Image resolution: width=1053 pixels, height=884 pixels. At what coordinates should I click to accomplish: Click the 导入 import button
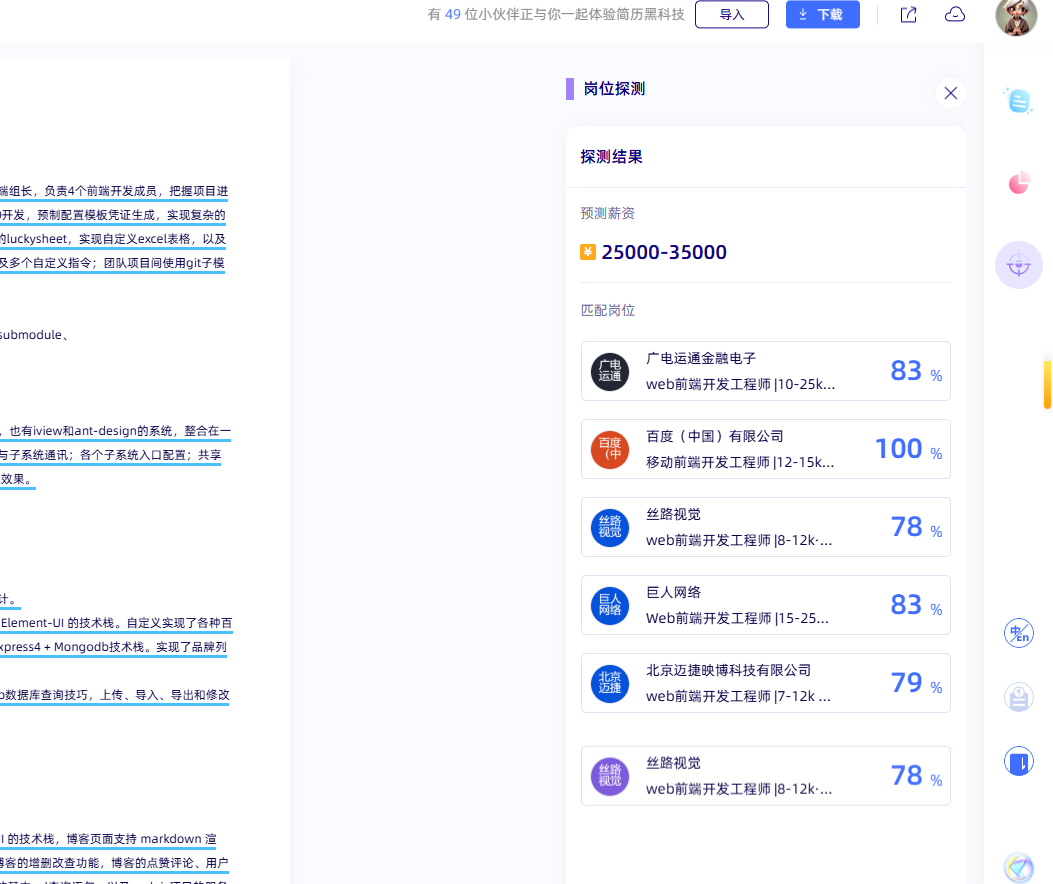(732, 14)
